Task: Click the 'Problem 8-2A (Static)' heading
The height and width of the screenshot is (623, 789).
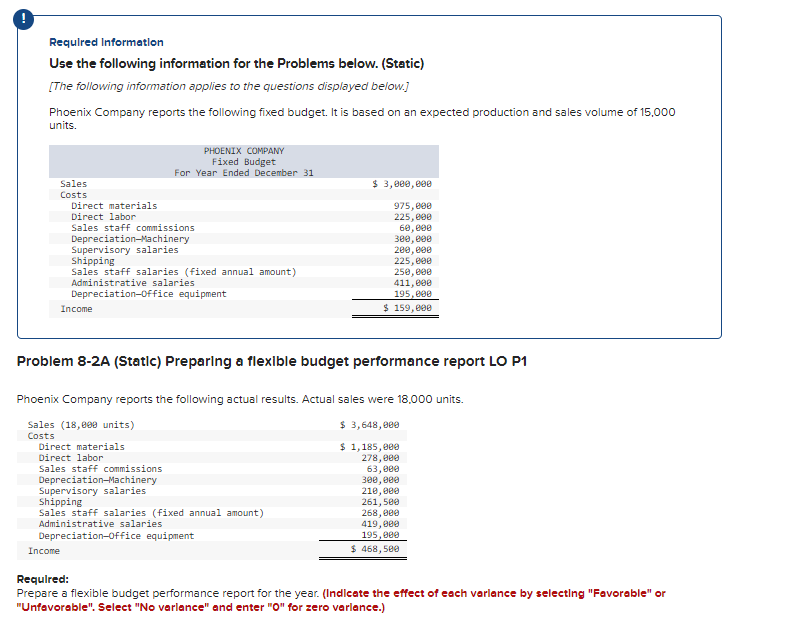Action: [272, 361]
